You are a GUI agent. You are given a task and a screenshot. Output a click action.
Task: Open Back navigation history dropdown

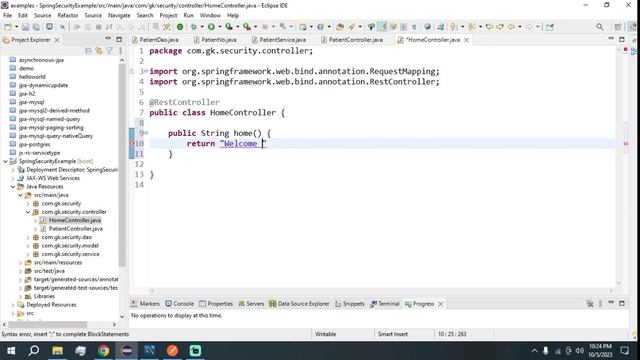[520, 27]
